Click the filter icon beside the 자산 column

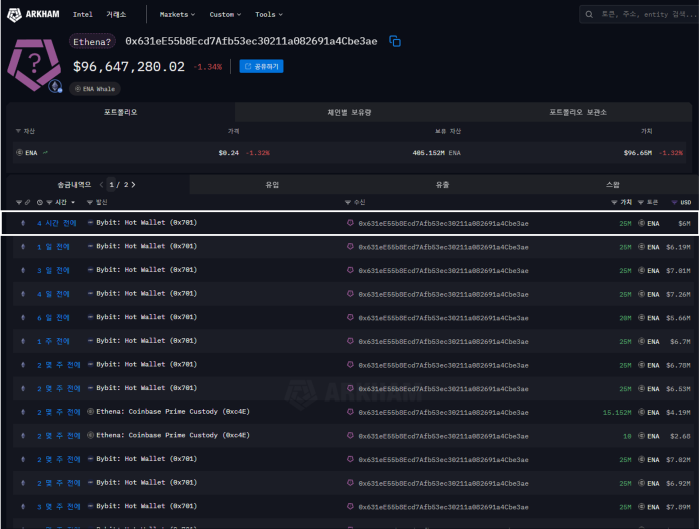click(x=17, y=131)
